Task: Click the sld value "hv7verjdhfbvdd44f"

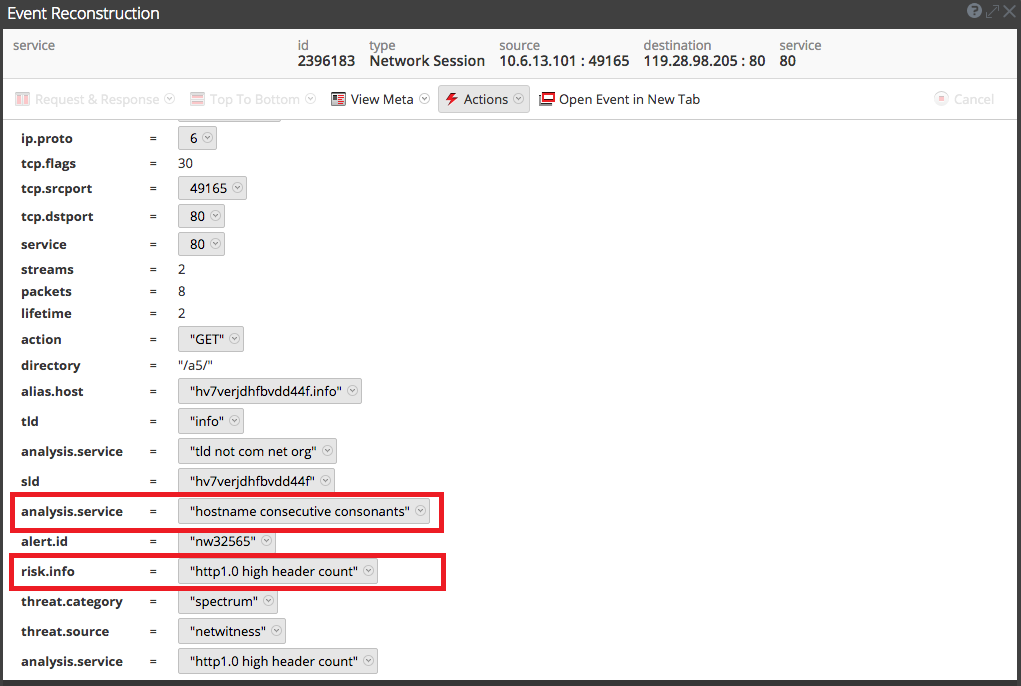Action: coord(252,481)
